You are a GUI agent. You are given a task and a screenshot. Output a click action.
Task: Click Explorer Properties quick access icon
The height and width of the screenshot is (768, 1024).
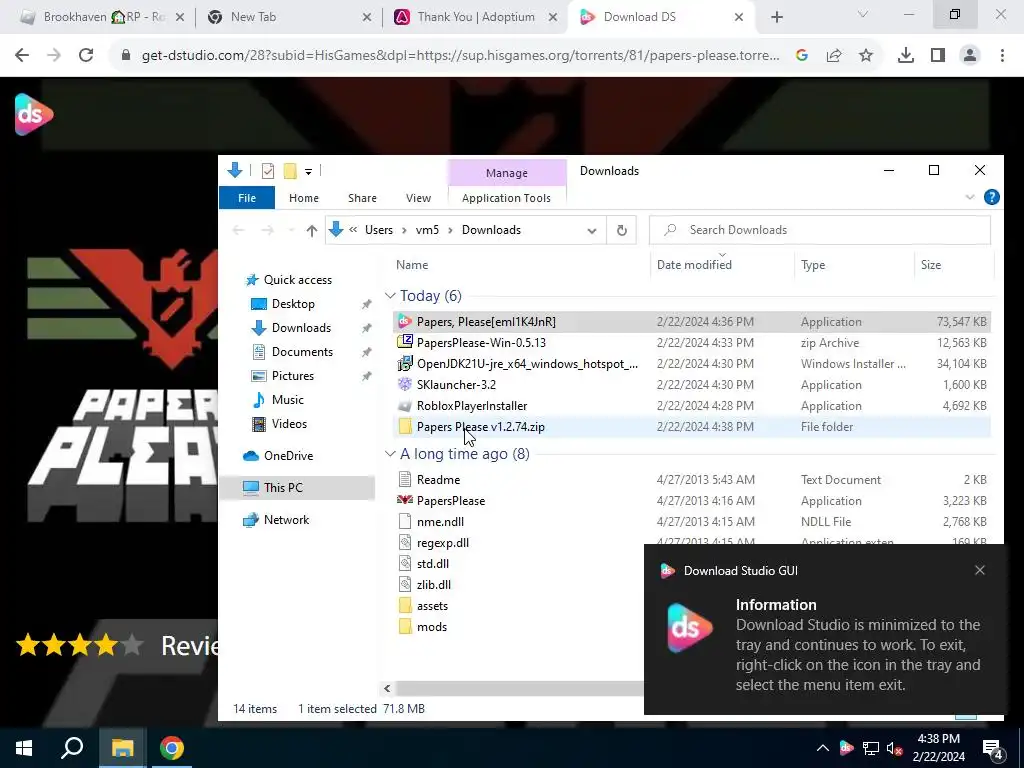pos(268,171)
